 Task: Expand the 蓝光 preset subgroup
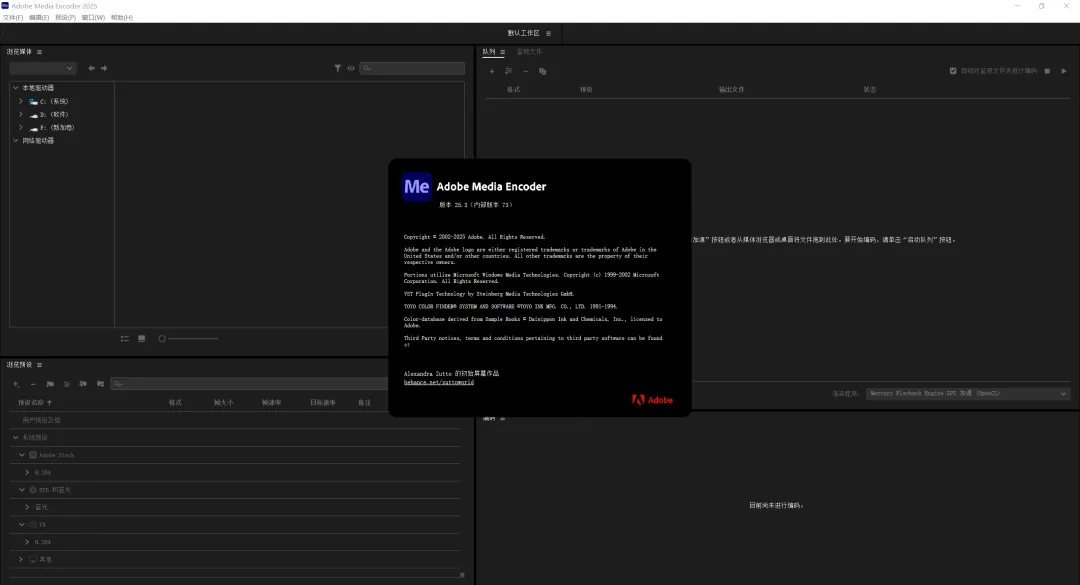pos(28,507)
